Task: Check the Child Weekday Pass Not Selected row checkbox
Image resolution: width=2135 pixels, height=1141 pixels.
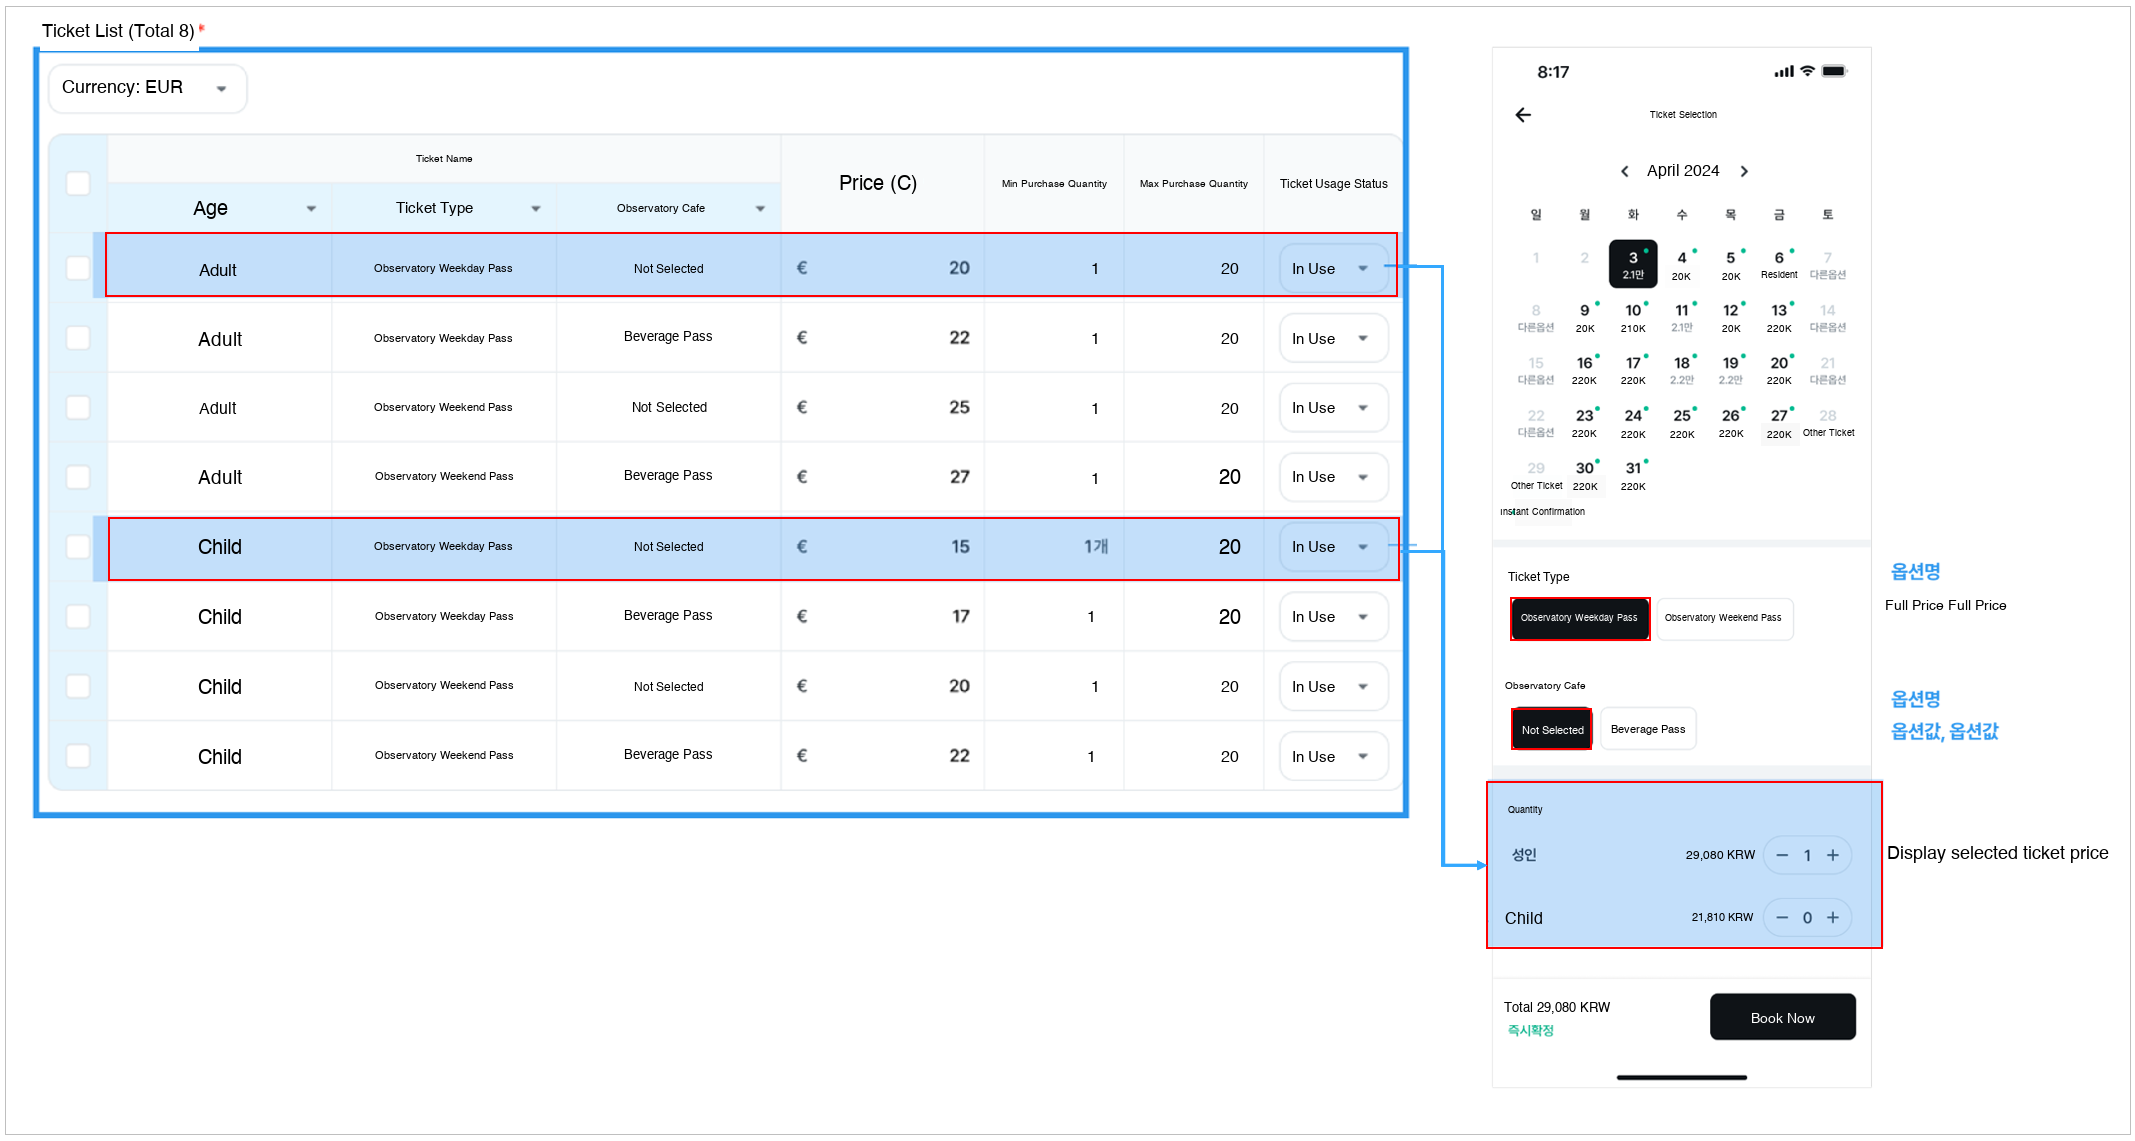Action: tap(78, 546)
